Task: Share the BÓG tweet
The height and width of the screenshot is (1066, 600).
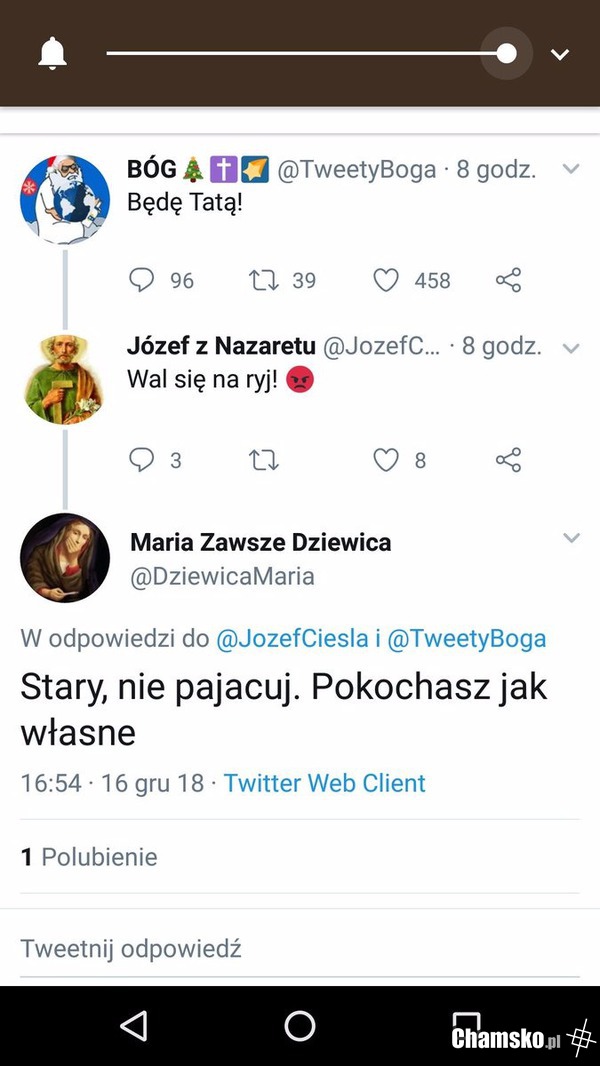Action: click(509, 280)
